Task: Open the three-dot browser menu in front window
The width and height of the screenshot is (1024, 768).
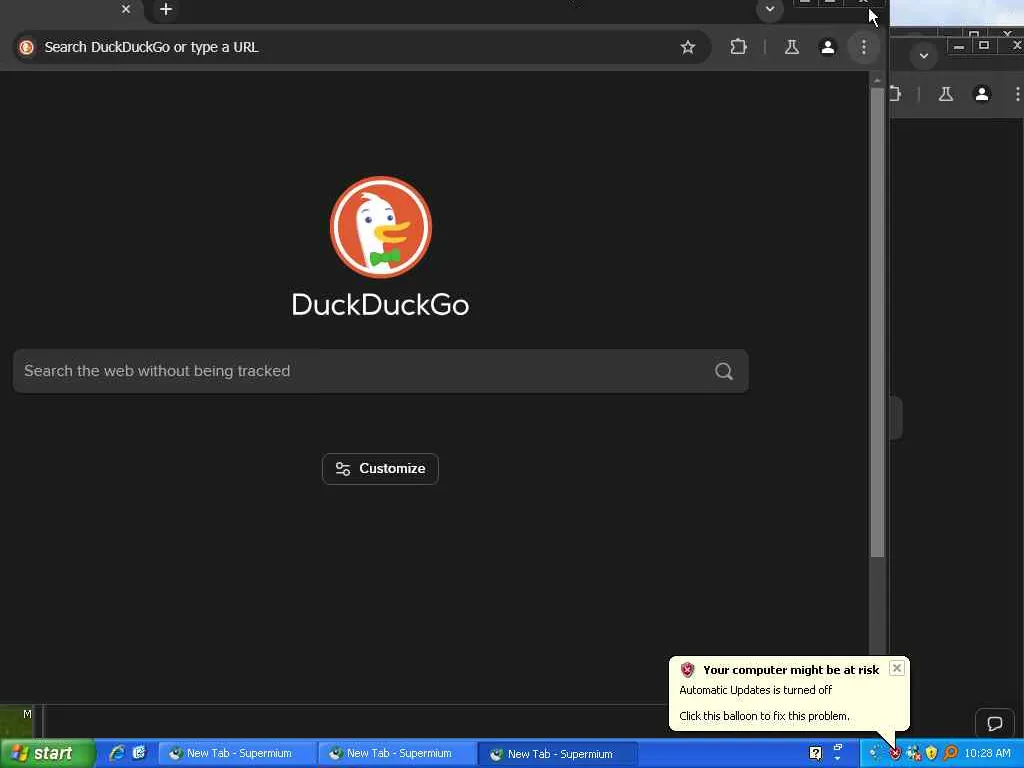Action: tap(863, 47)
